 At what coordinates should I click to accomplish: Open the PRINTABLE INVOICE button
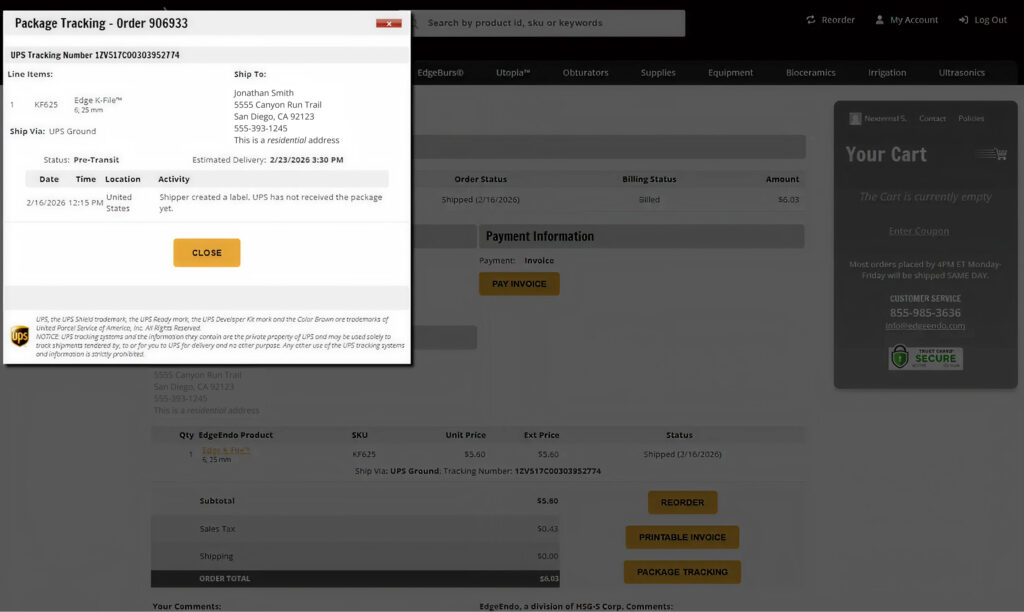(x=682, y=537)
